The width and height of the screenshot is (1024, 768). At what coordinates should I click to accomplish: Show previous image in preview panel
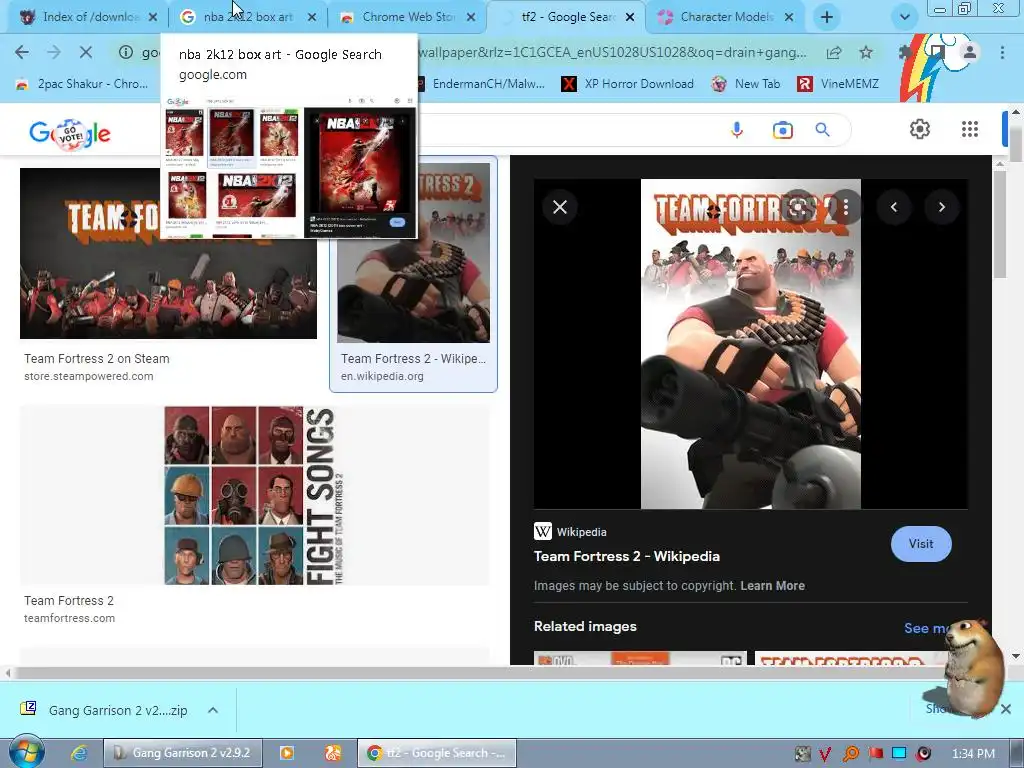[x=894, y=207]
